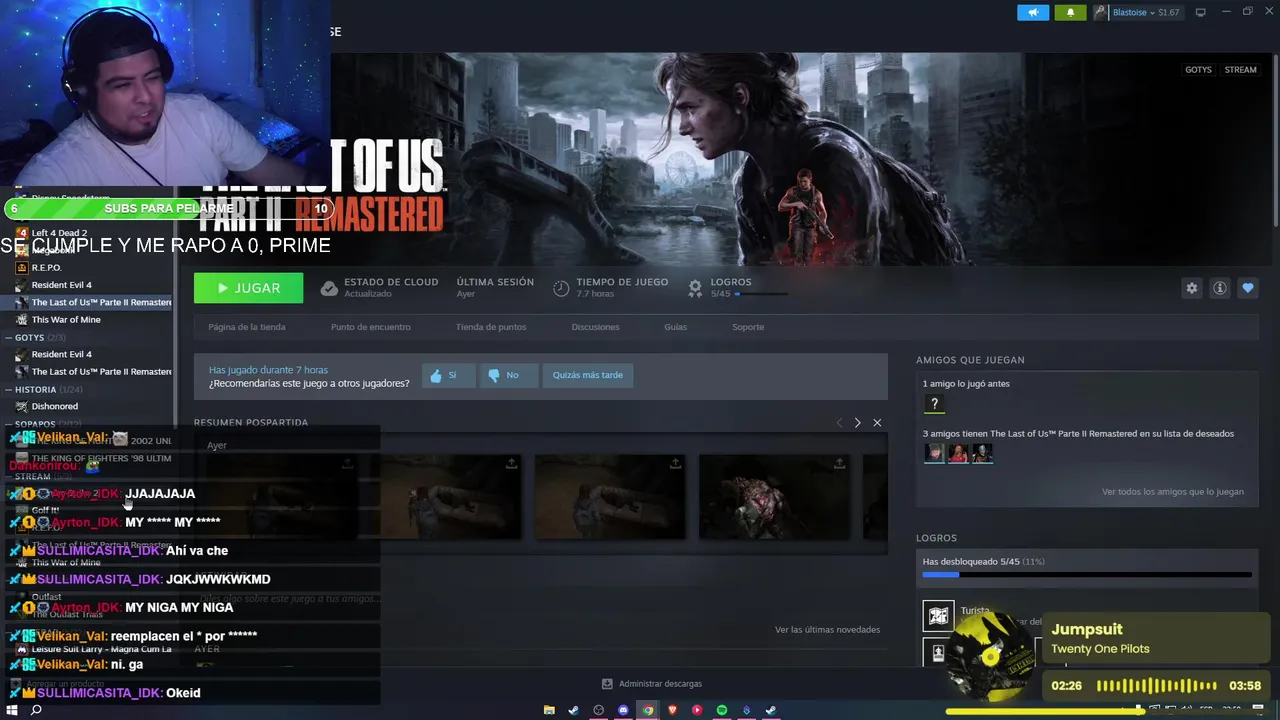Click the Windows taskbar search icon

click(x=36, y=710)
